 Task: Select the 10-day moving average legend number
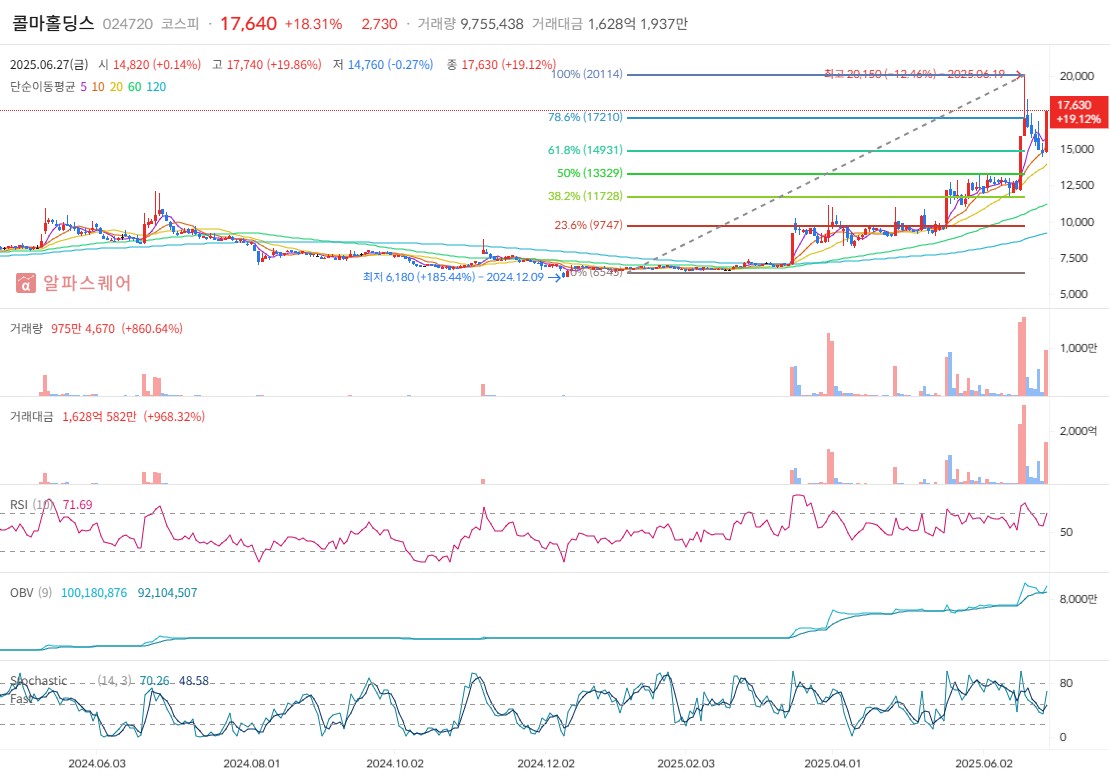tap(98, 87)
